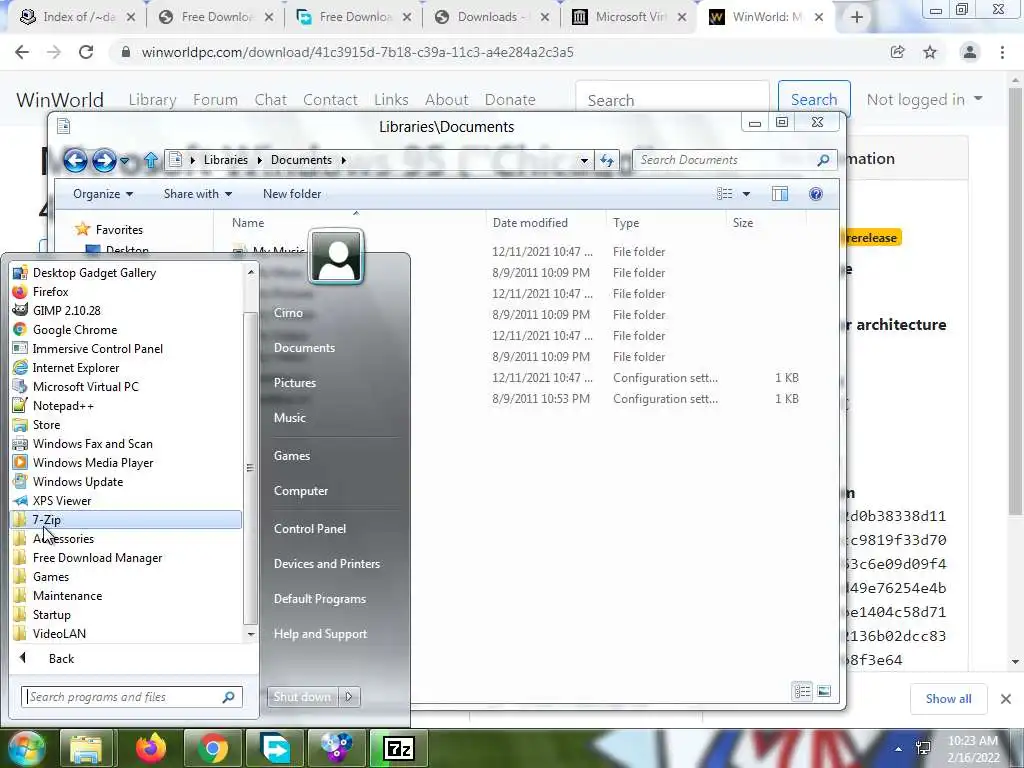Open Default Programs from Start menu

tap(319, 599)
